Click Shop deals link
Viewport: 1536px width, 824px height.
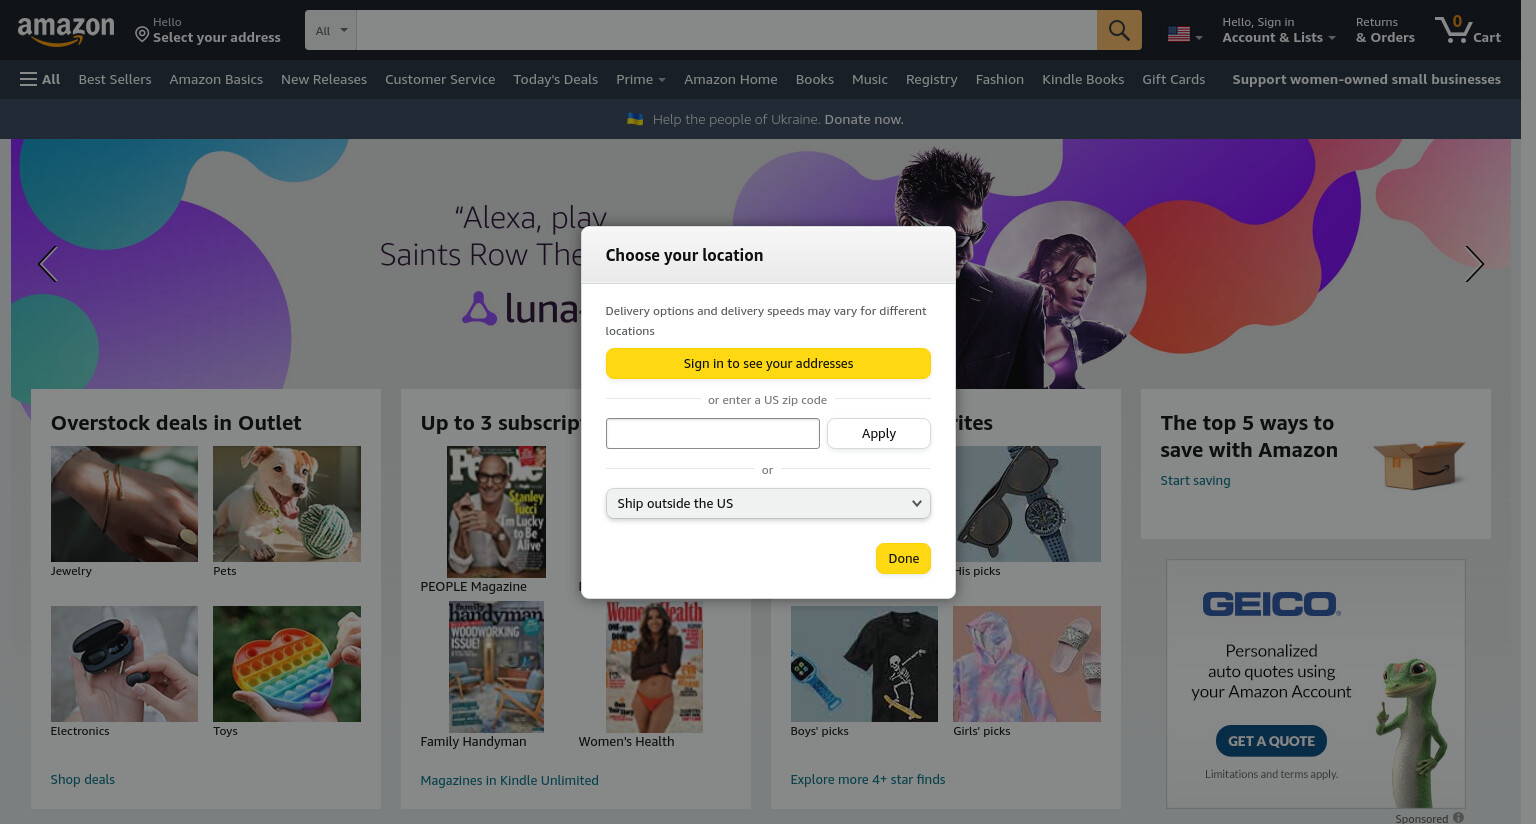click(x=83, y=779)
